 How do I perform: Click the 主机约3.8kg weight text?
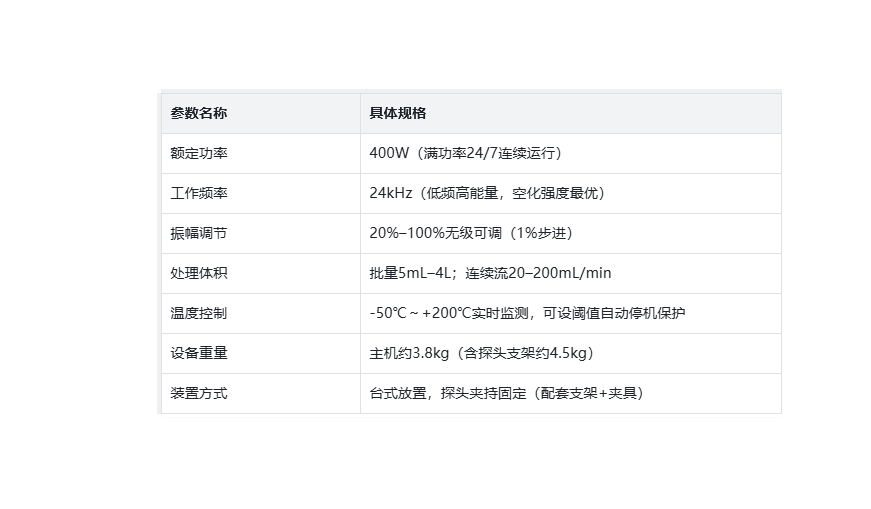click(409, 353)
